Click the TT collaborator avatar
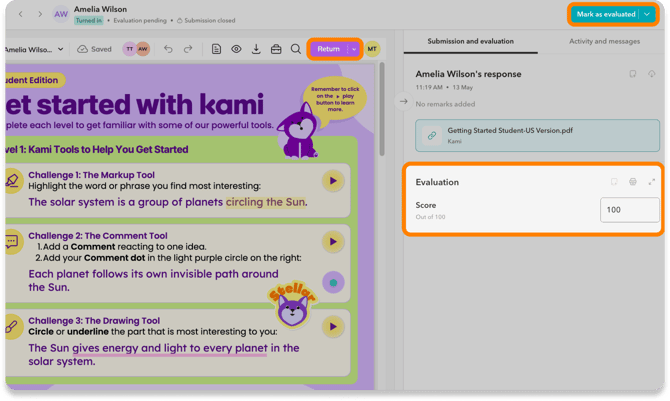 (129, 49)
